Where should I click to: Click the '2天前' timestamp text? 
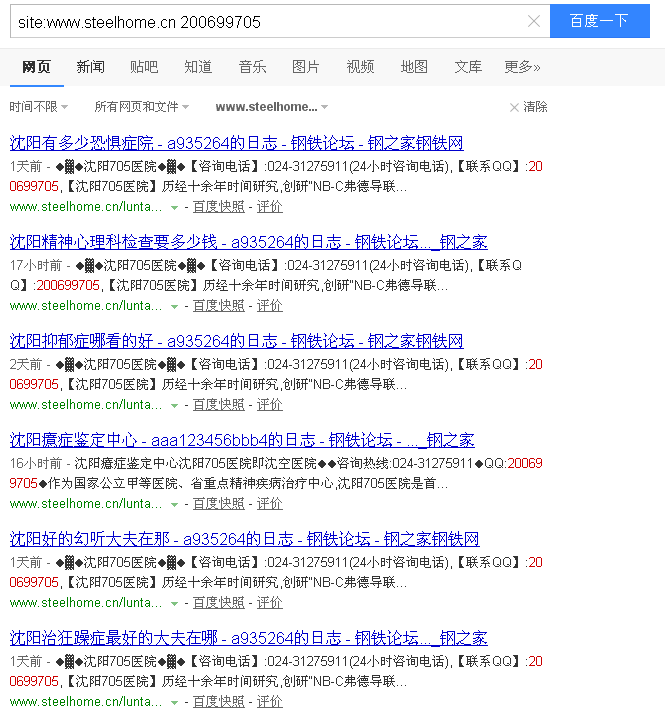(x=26, y=364)
